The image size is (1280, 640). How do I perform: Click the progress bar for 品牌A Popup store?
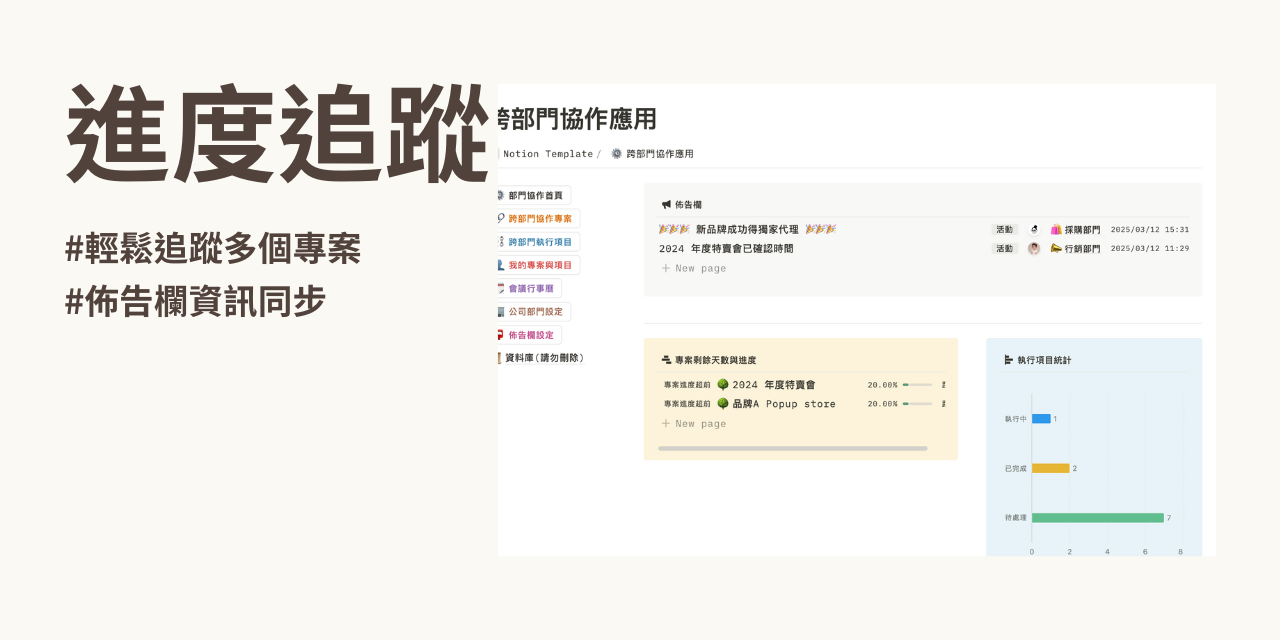pyautogui.click(x=915, y=403)
